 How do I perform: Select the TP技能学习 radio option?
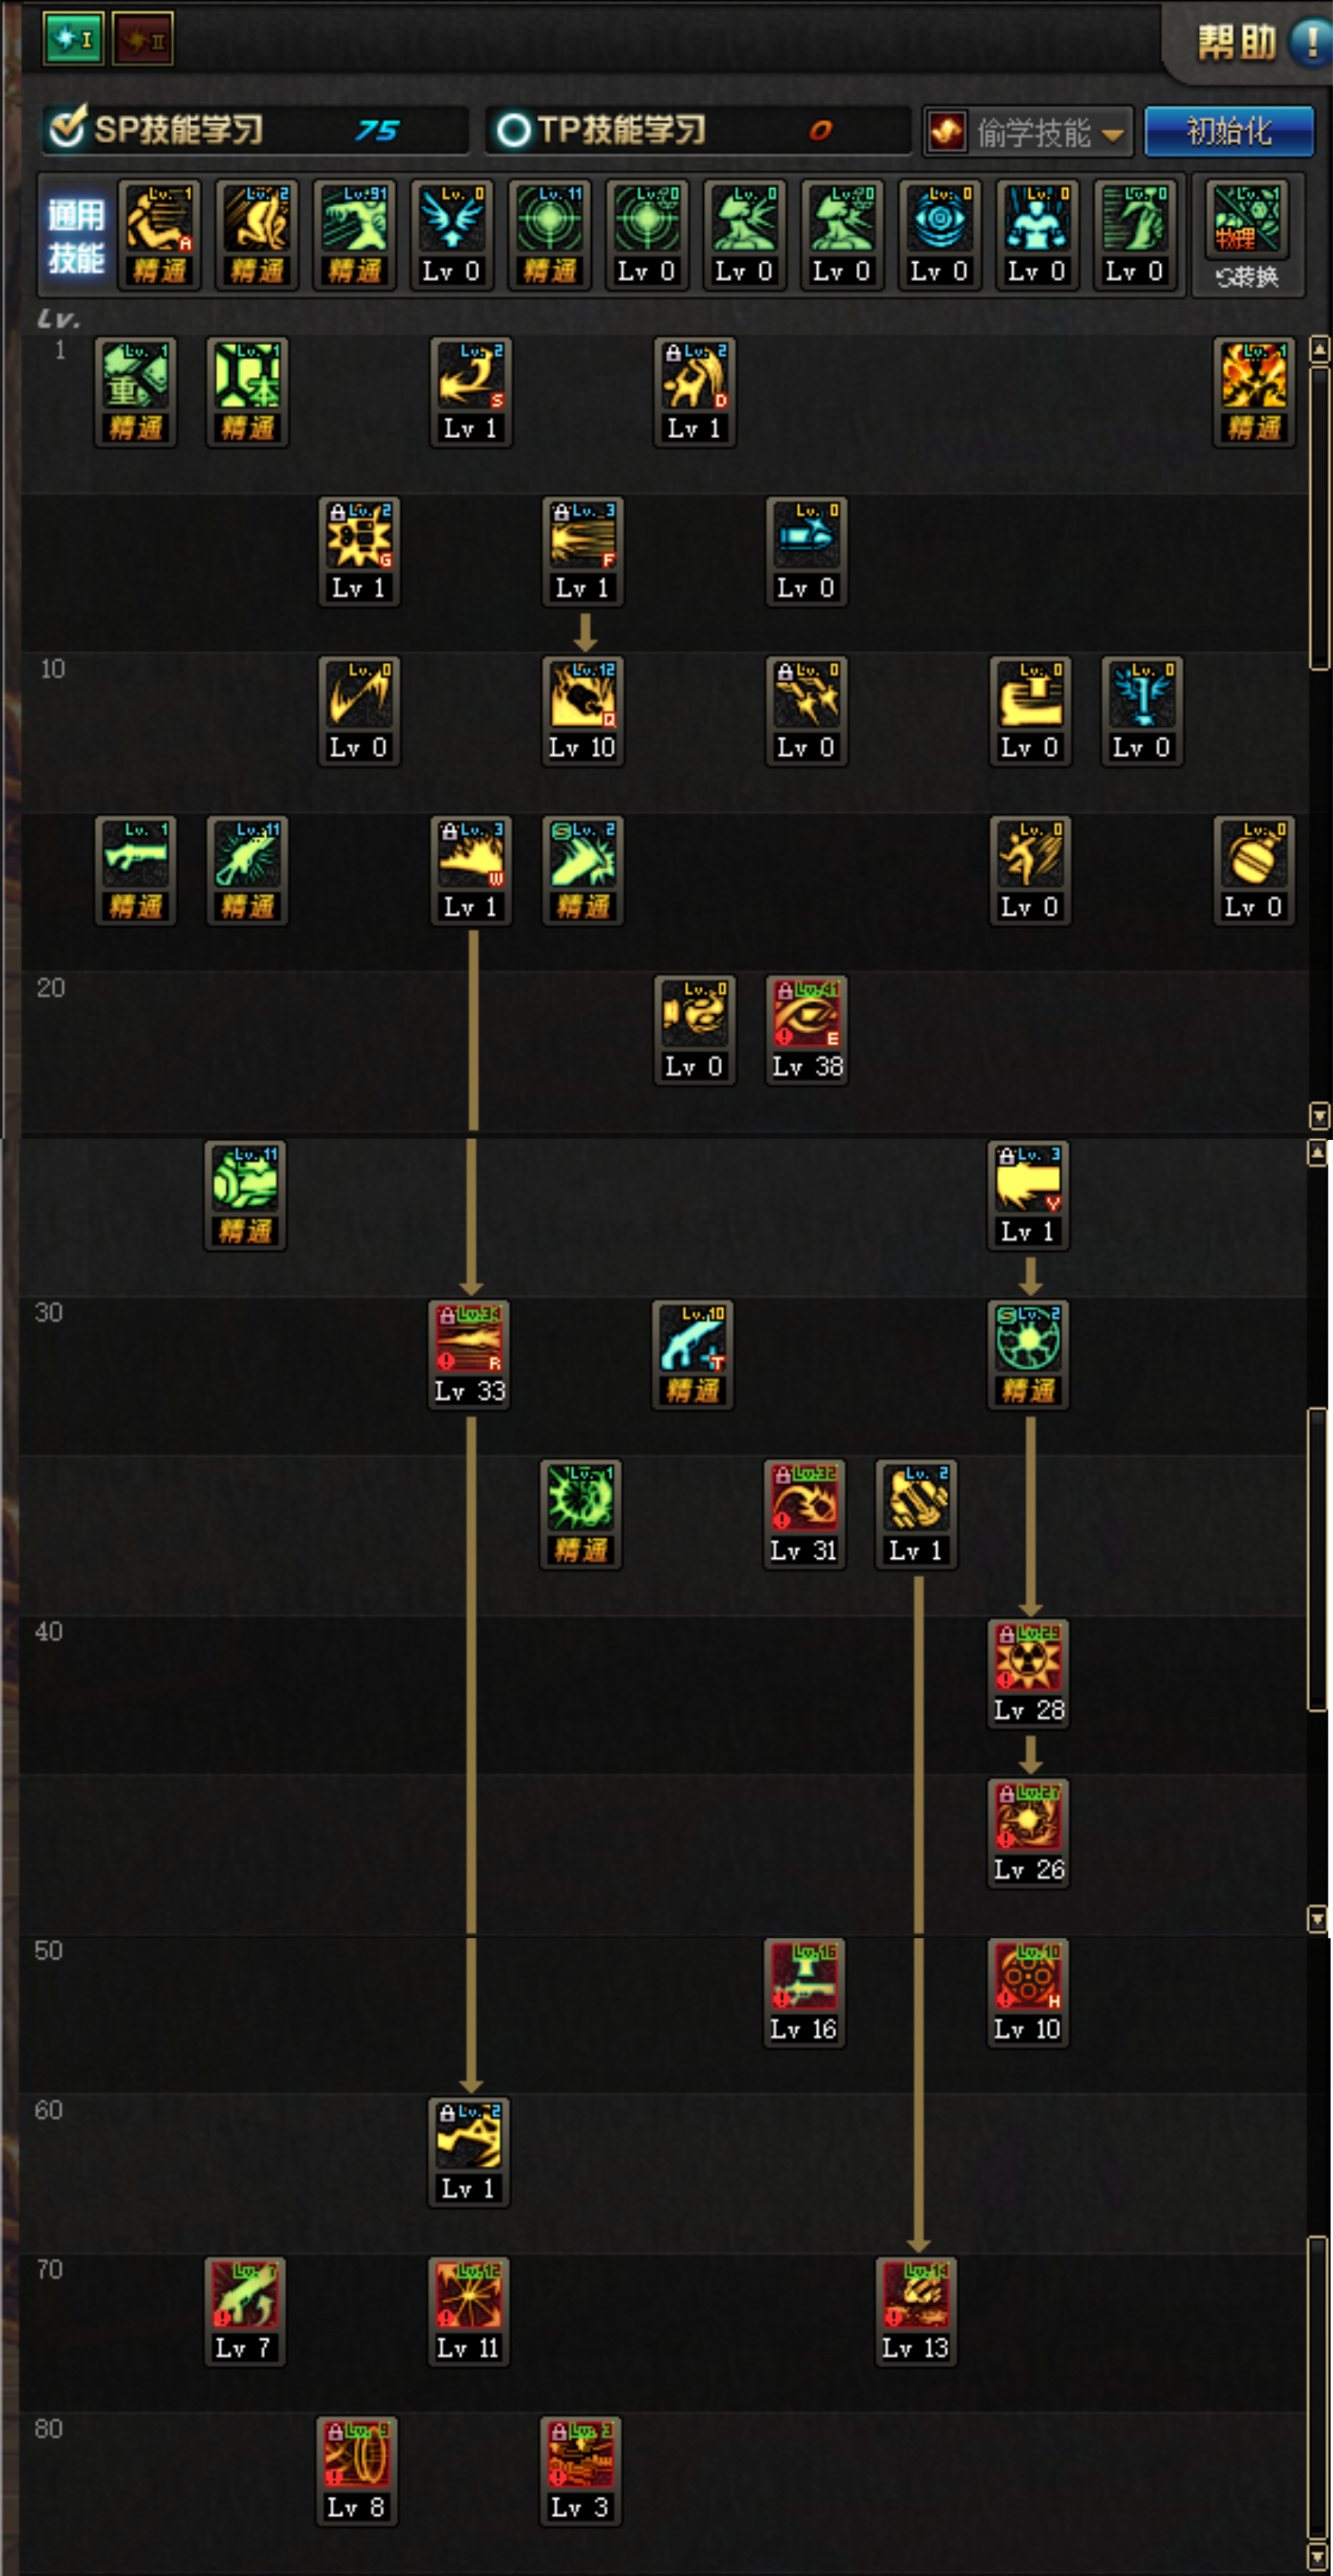point(513,130)
